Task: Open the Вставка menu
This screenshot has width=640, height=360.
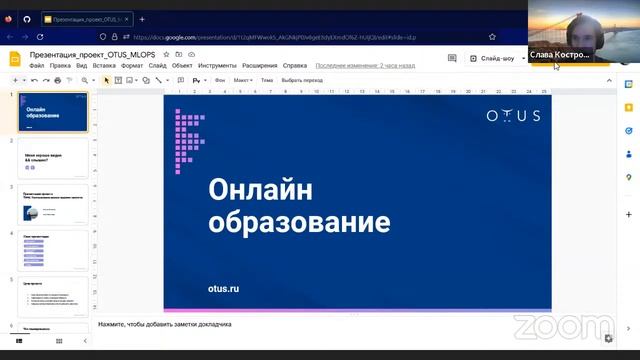Action: click(x=104, y=65)
